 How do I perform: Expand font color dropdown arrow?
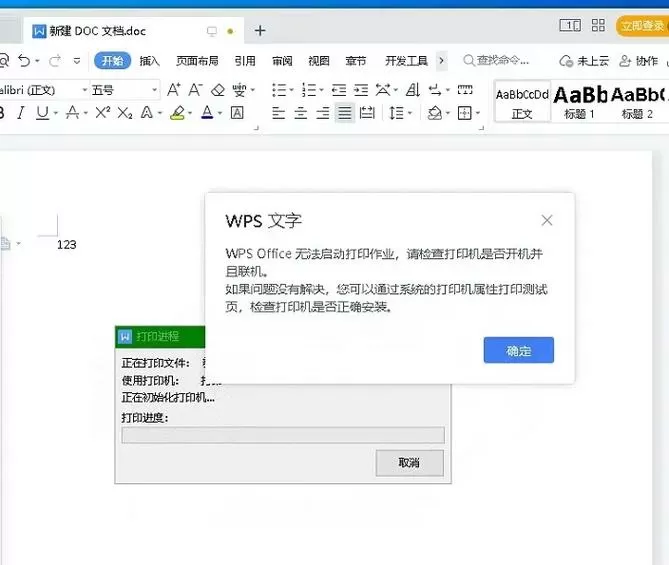pos(220,114)
